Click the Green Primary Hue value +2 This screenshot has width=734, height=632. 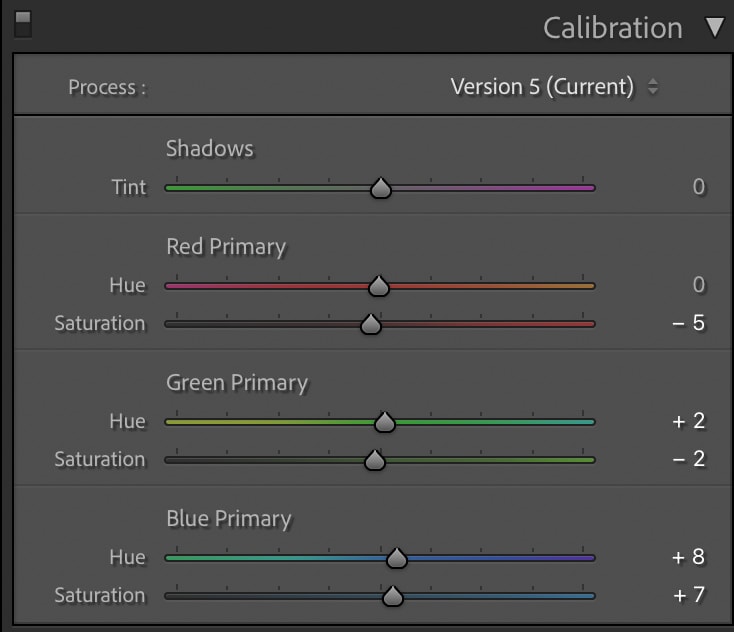pos(688,421)
